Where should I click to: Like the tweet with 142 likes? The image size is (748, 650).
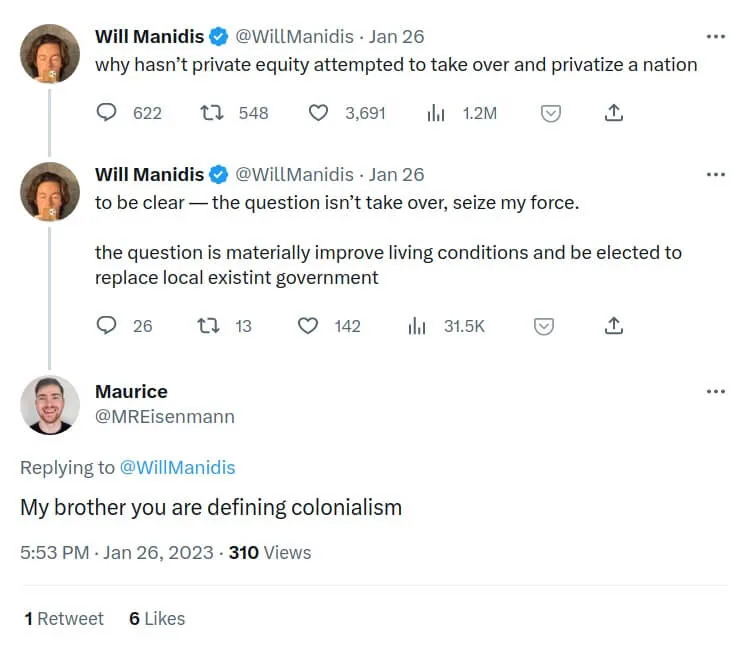point(308,326)
